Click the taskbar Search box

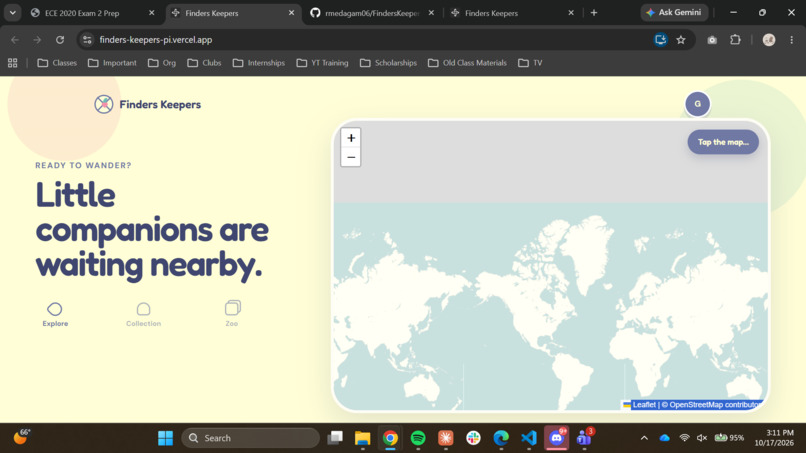(x=250, y=438)
